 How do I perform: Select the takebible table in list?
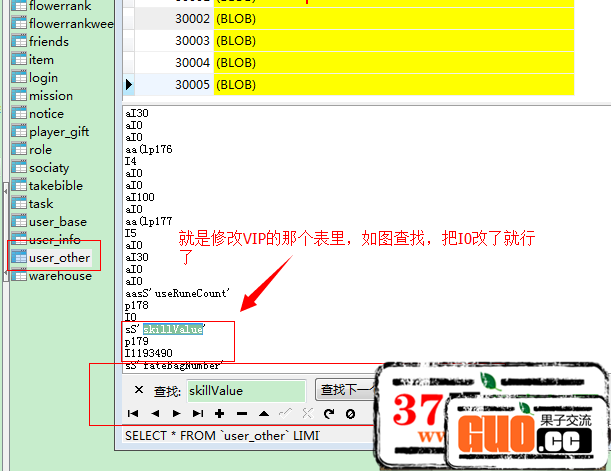click(55, 186)
